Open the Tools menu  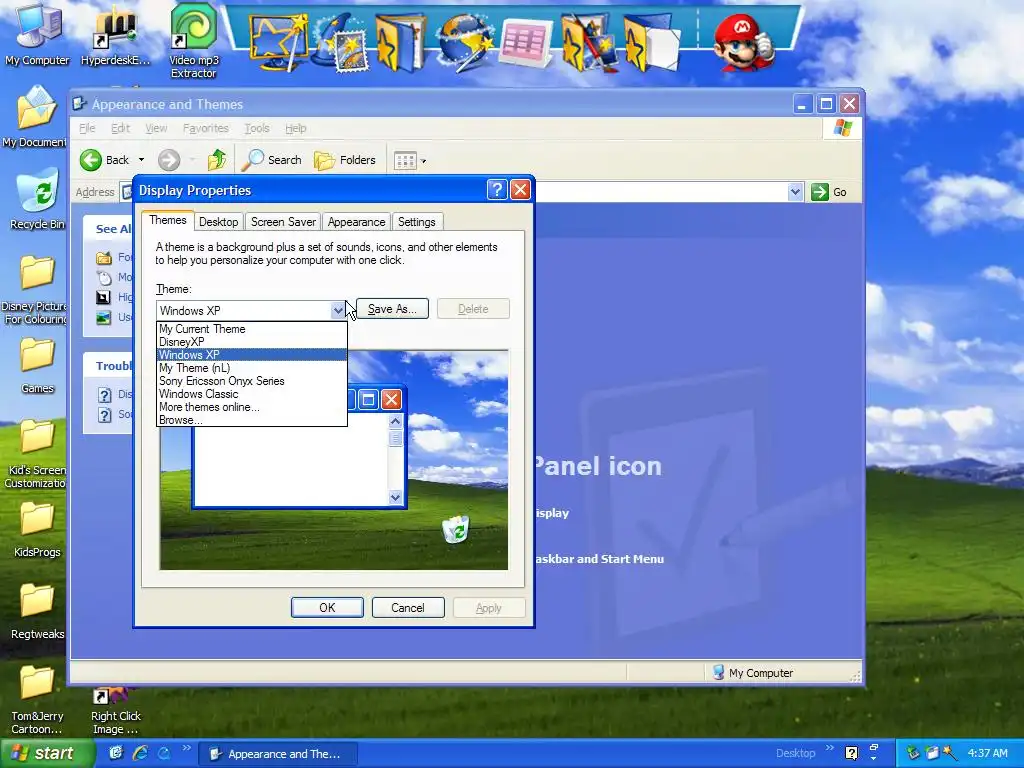click(x=257, y=129)
